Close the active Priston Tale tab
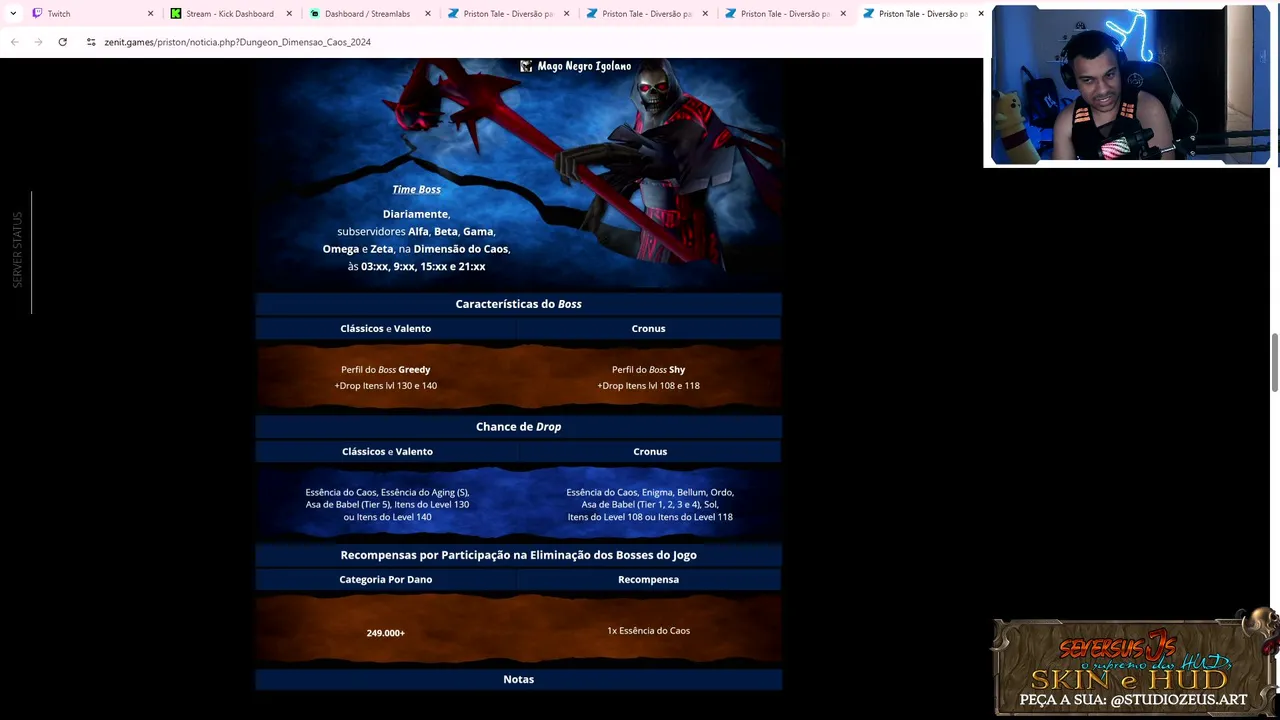Screen dimensions: 1280x720 click(980, 14)
